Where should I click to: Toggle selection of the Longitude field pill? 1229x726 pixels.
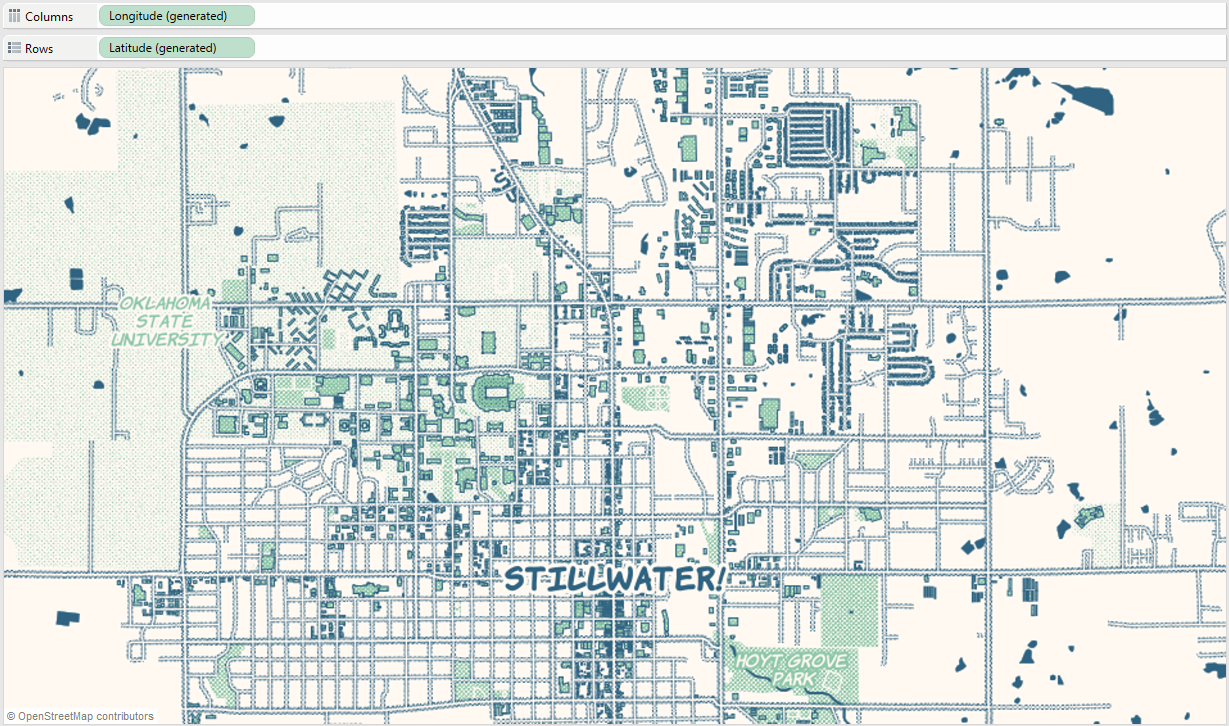(176, 15)
